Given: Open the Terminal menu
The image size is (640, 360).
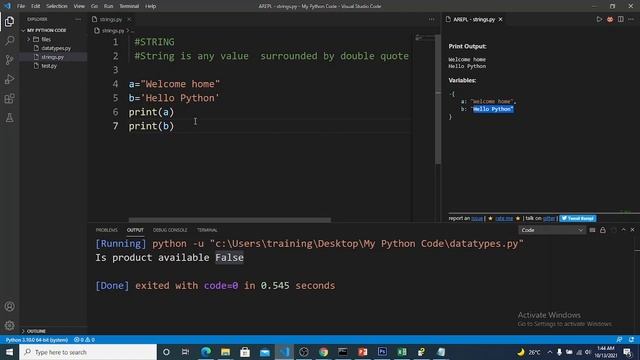Looking at the screenshot, I should (129, 6).
